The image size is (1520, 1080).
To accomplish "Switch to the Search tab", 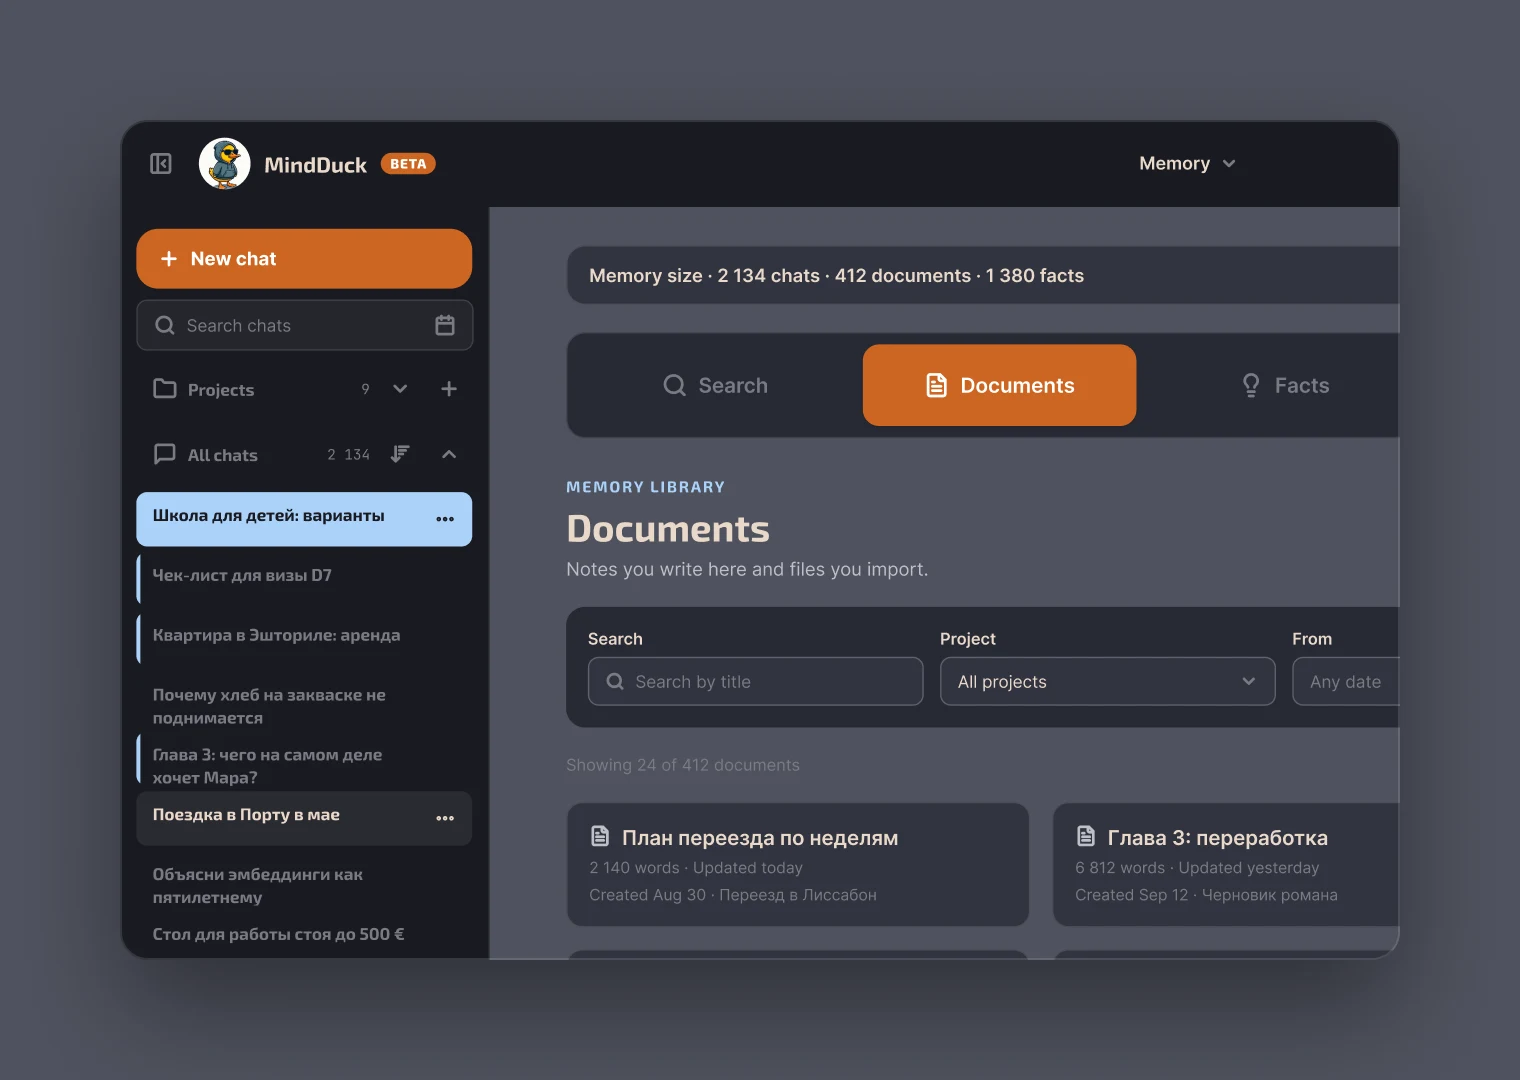I will (715, 385).
